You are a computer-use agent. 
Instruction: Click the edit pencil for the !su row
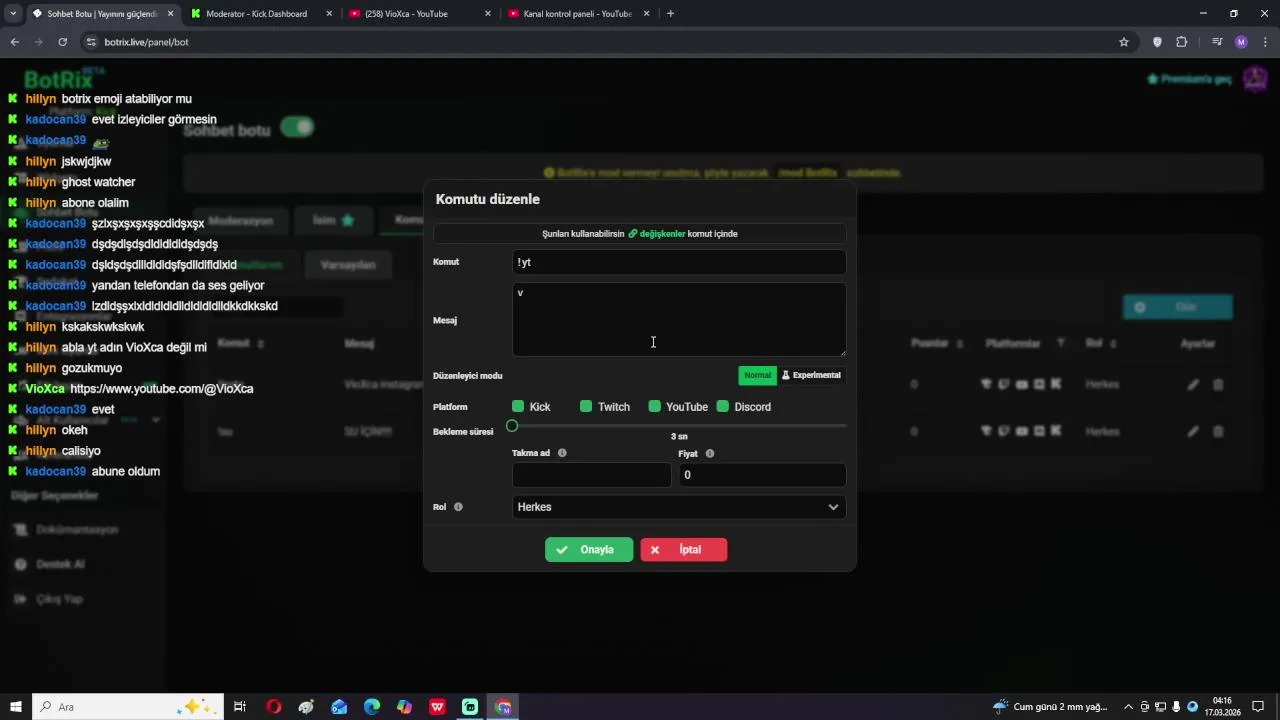click(1193, 432)
